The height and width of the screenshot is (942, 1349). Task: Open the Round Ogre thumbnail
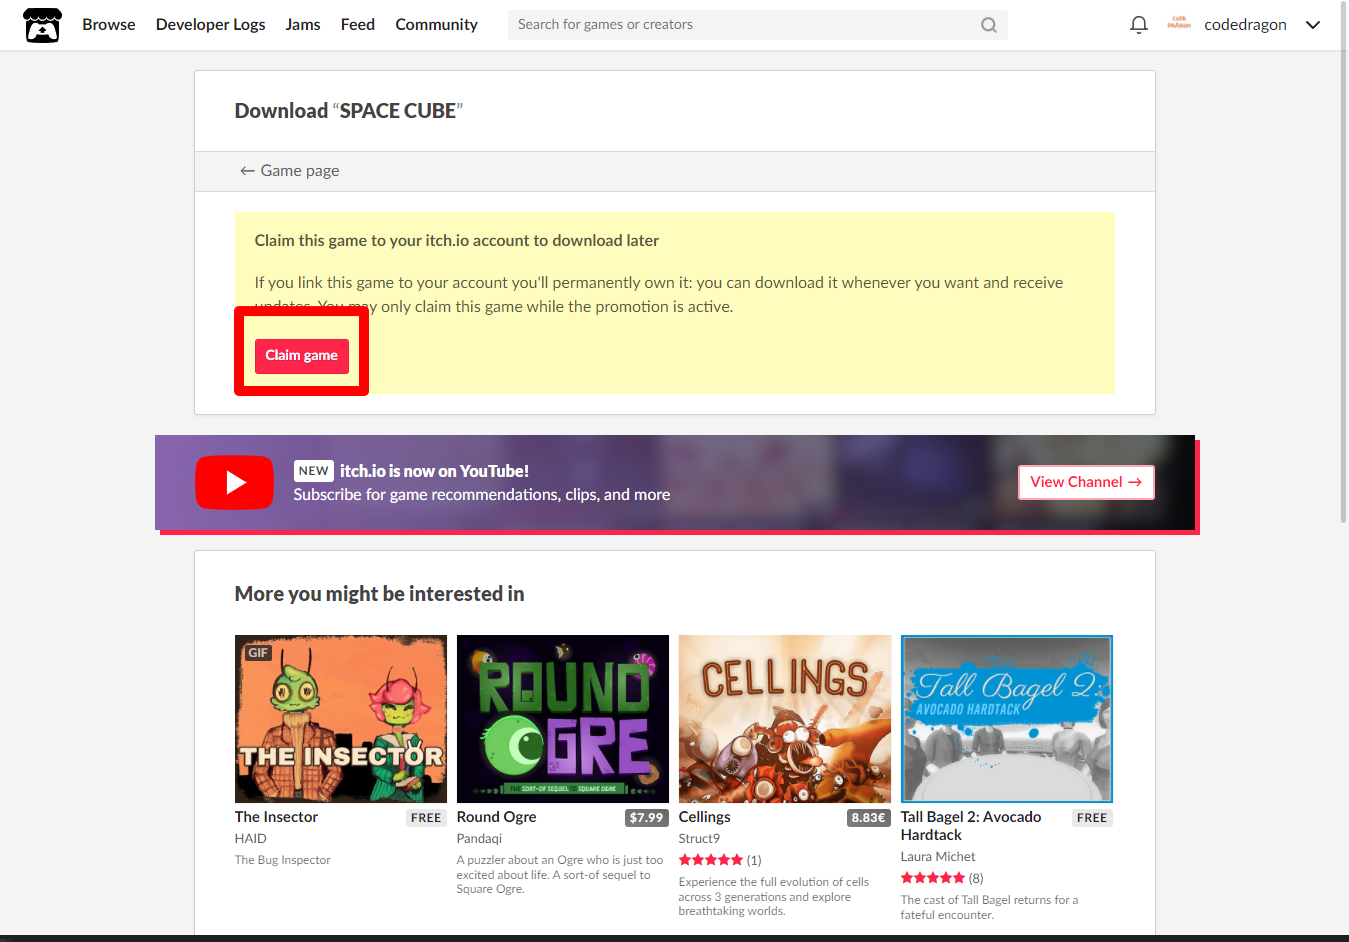coord(563,719)
